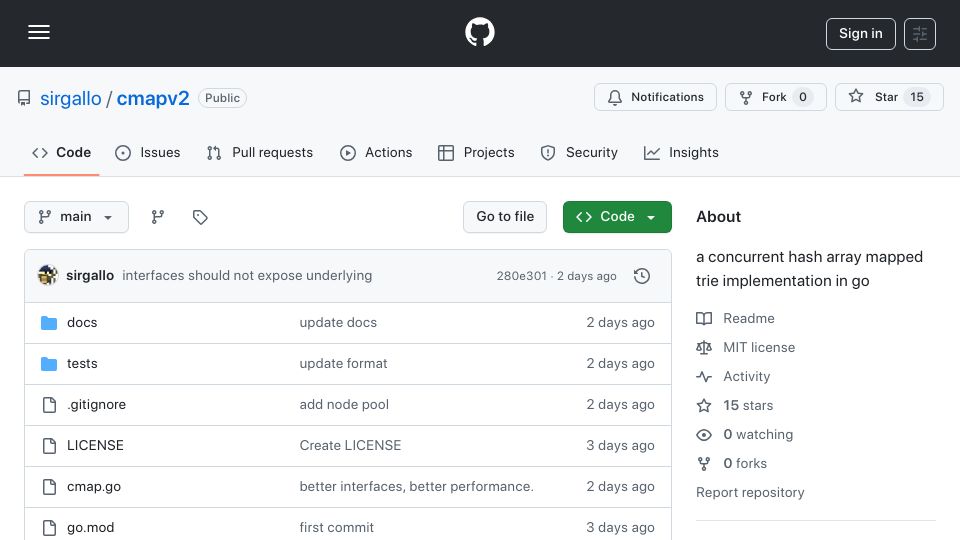Click the .gitignore file icon
This screenshot has width=960, height=540.
49,405
